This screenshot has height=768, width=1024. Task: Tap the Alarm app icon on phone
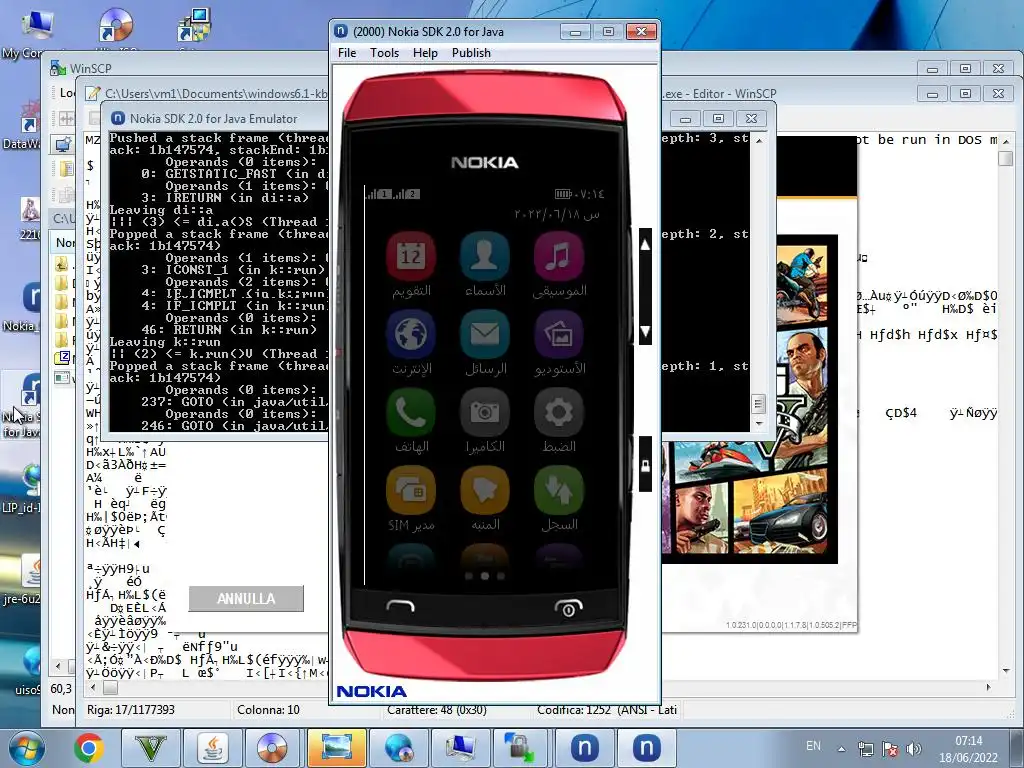coord(485,490)
